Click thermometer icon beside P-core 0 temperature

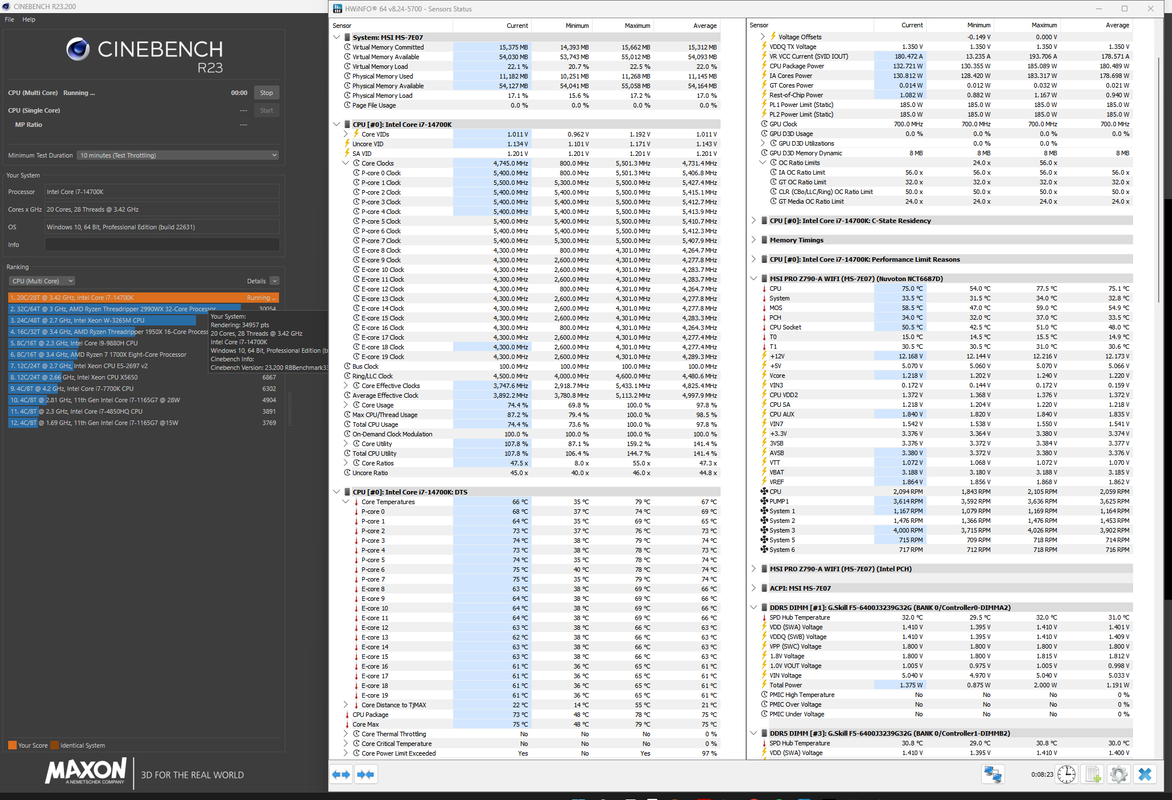tap(356, 511)
